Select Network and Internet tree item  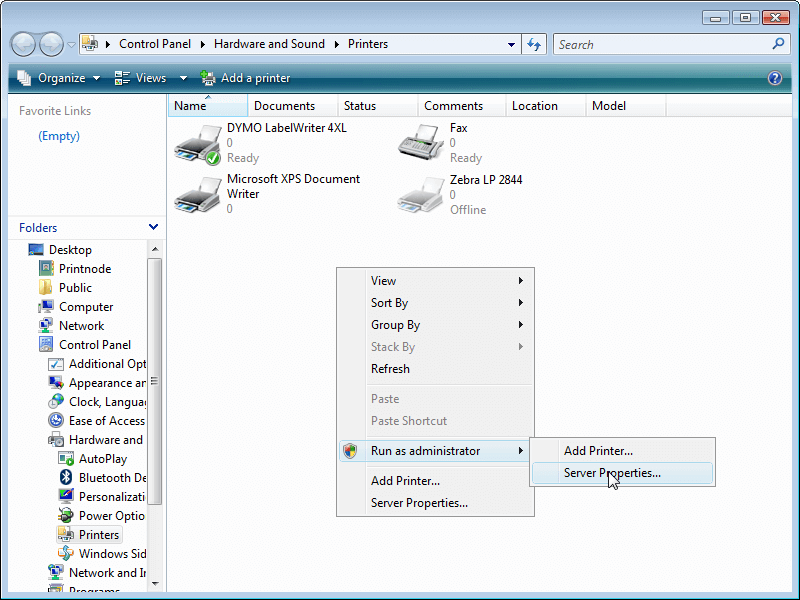pos(96,572)
